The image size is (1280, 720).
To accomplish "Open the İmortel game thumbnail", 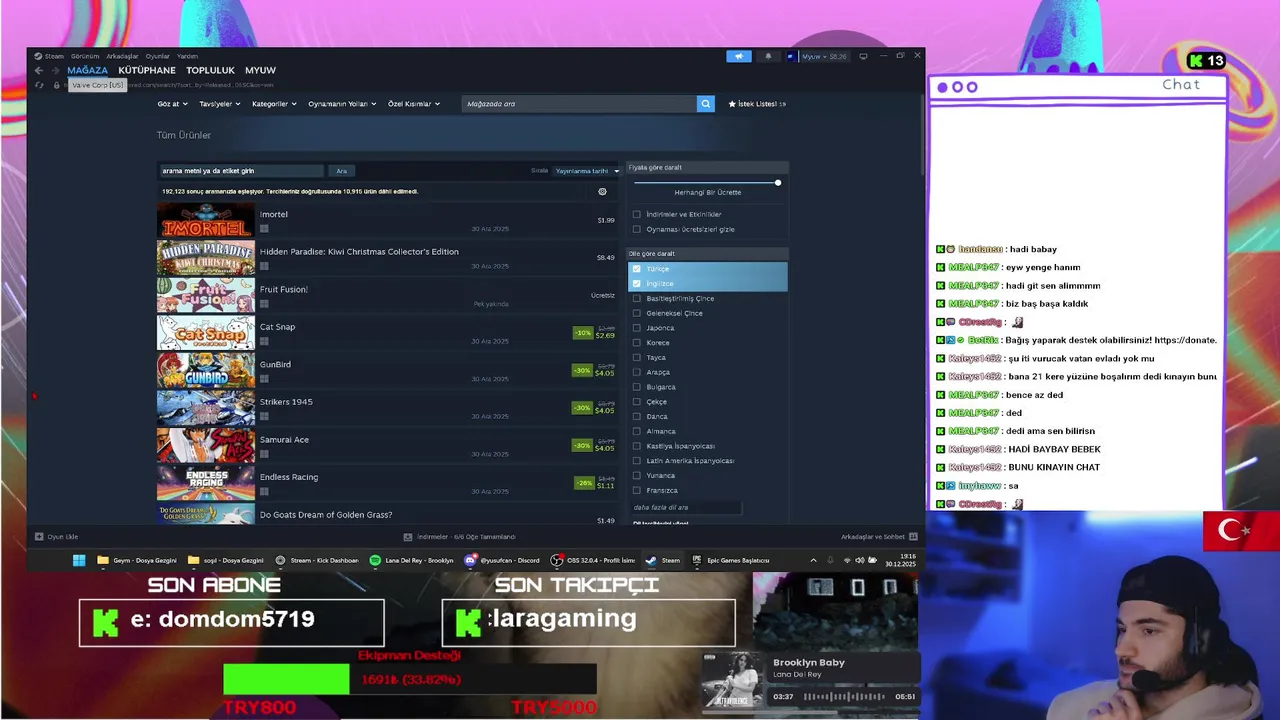I will (x=206, y=221).
